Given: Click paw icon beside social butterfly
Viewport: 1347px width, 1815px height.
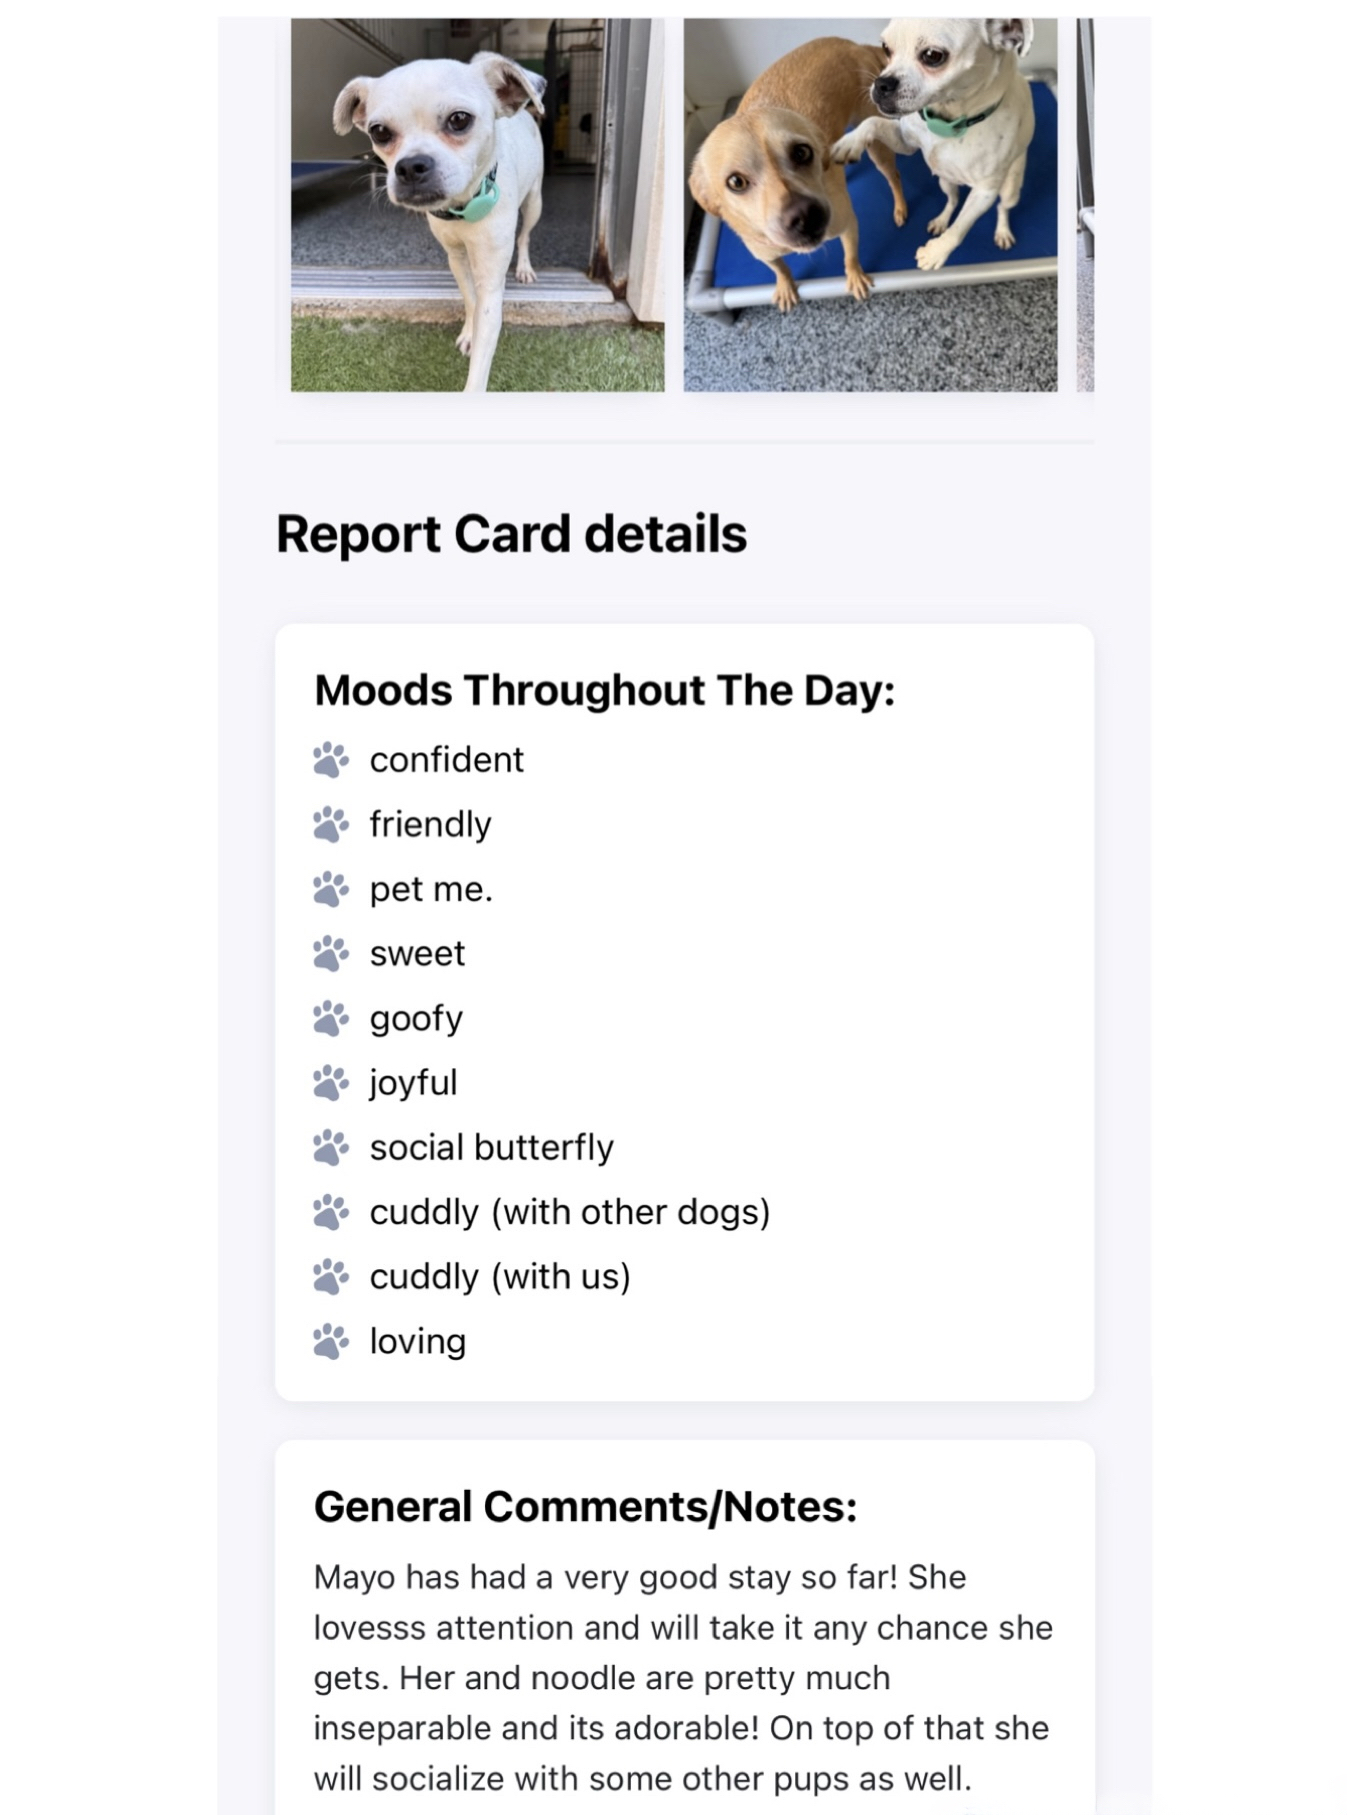Looking at the screenshot, I should [331, 1148].
